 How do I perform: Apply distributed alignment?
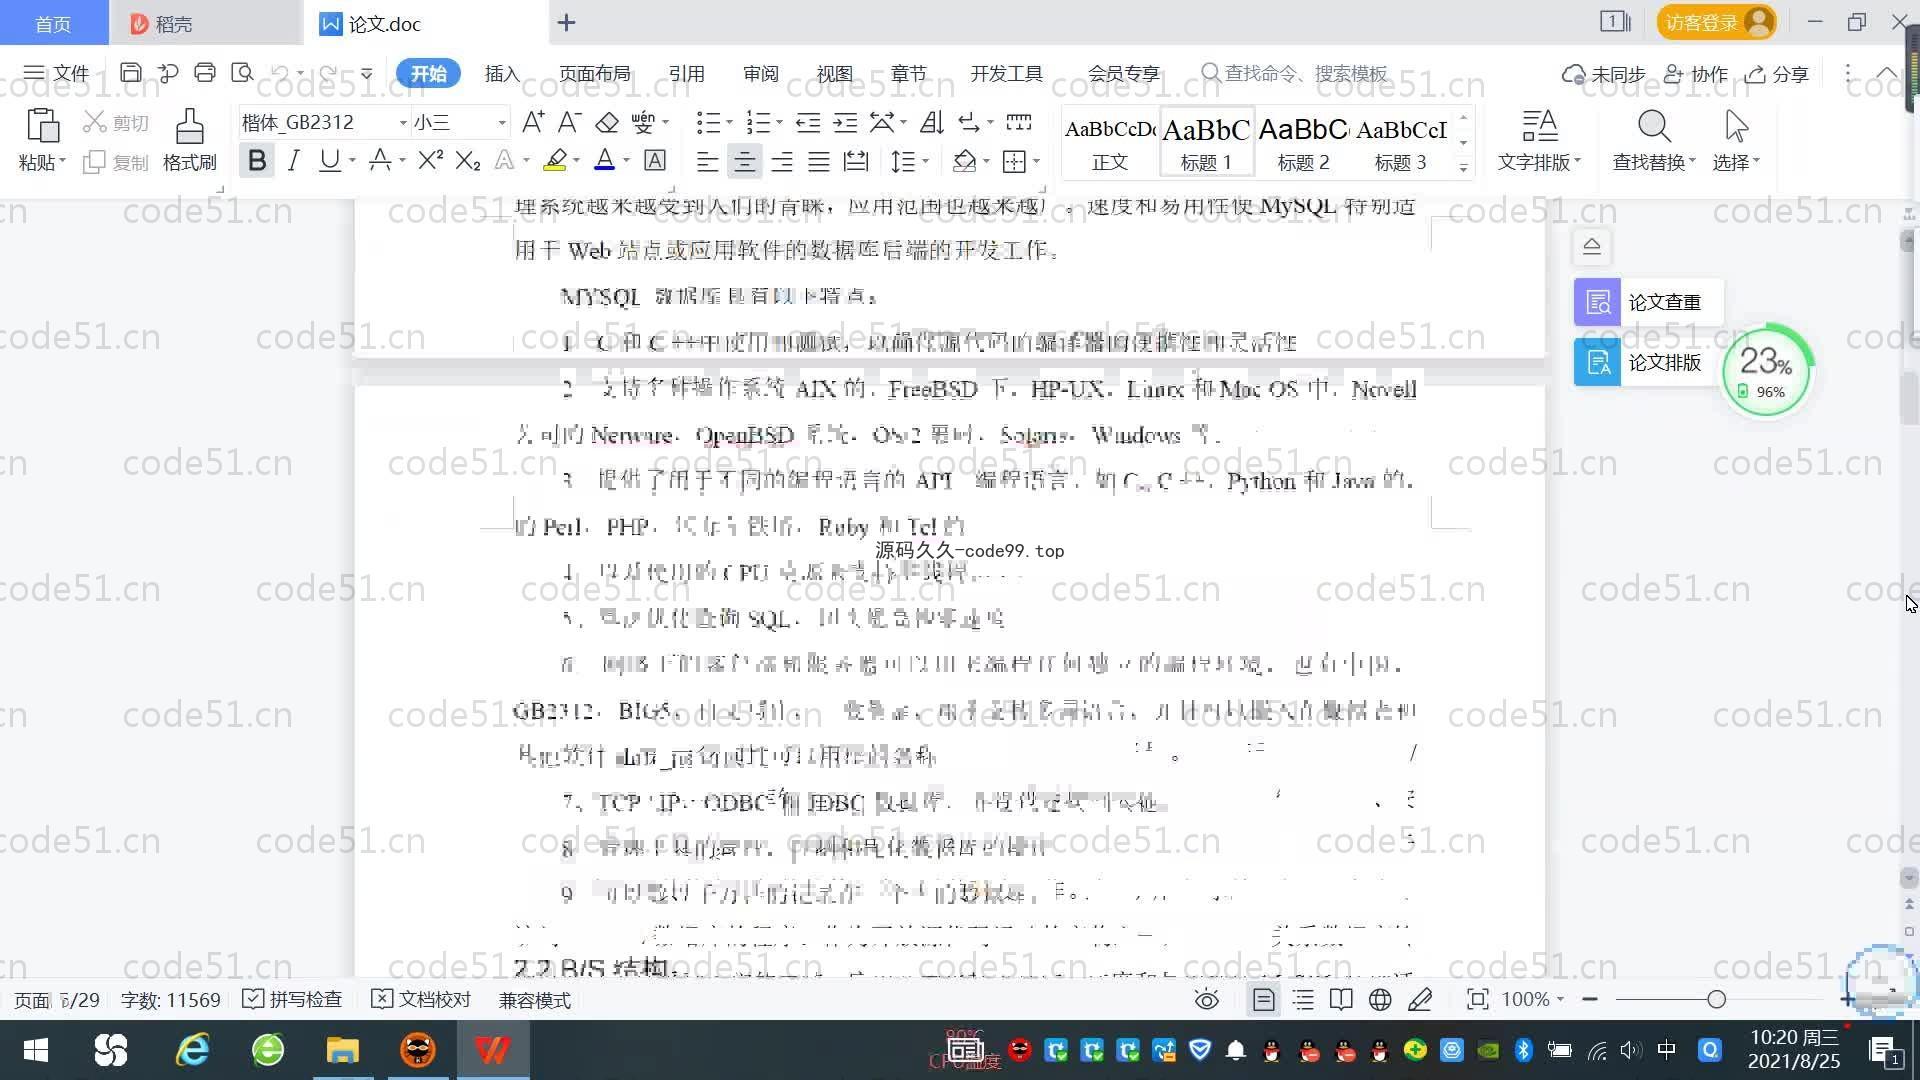point(856,161)
